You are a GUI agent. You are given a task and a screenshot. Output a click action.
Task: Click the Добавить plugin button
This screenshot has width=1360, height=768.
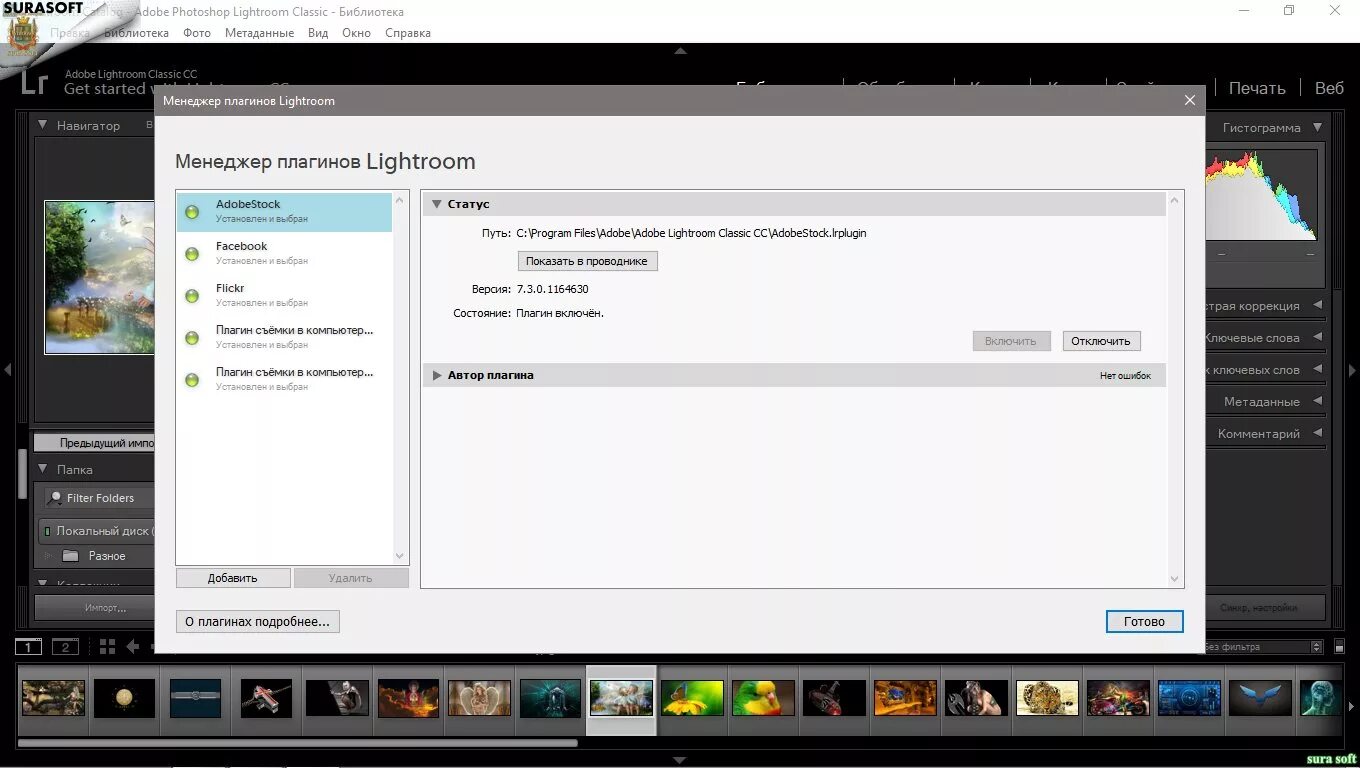coord(233,578)
